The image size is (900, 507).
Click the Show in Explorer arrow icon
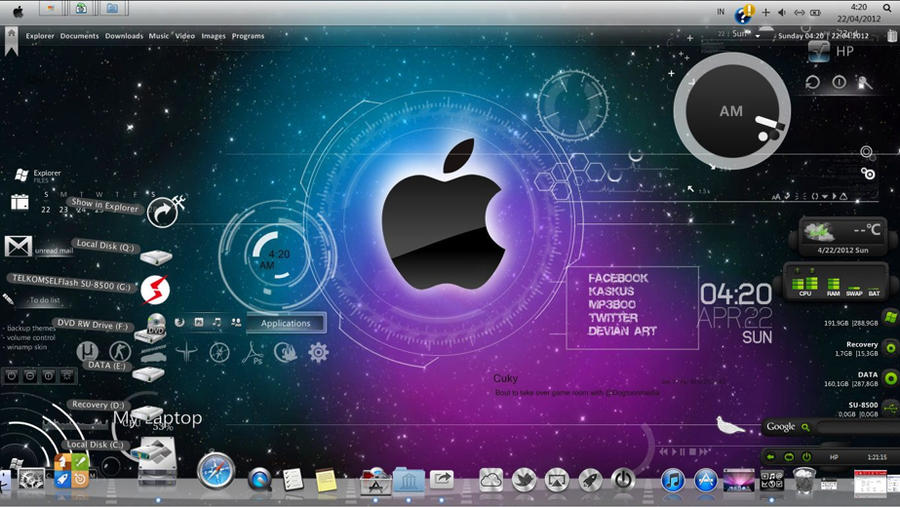click(x=162, y=212)
